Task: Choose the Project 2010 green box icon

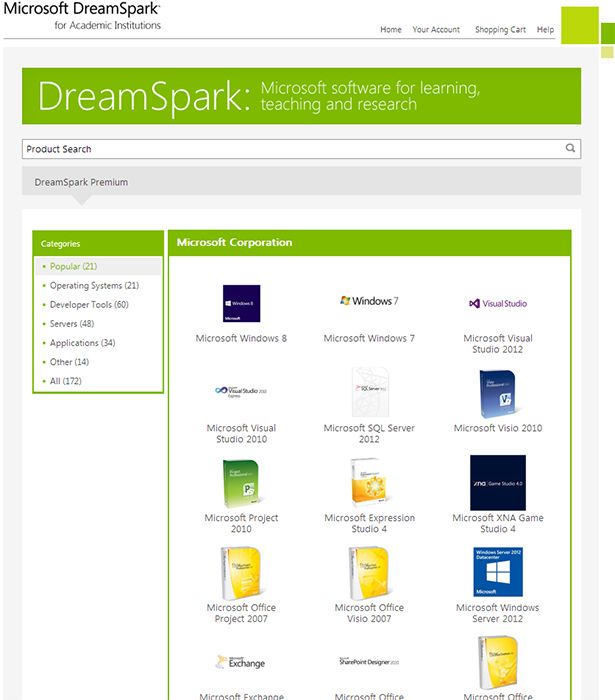Action: click(241, 483)
